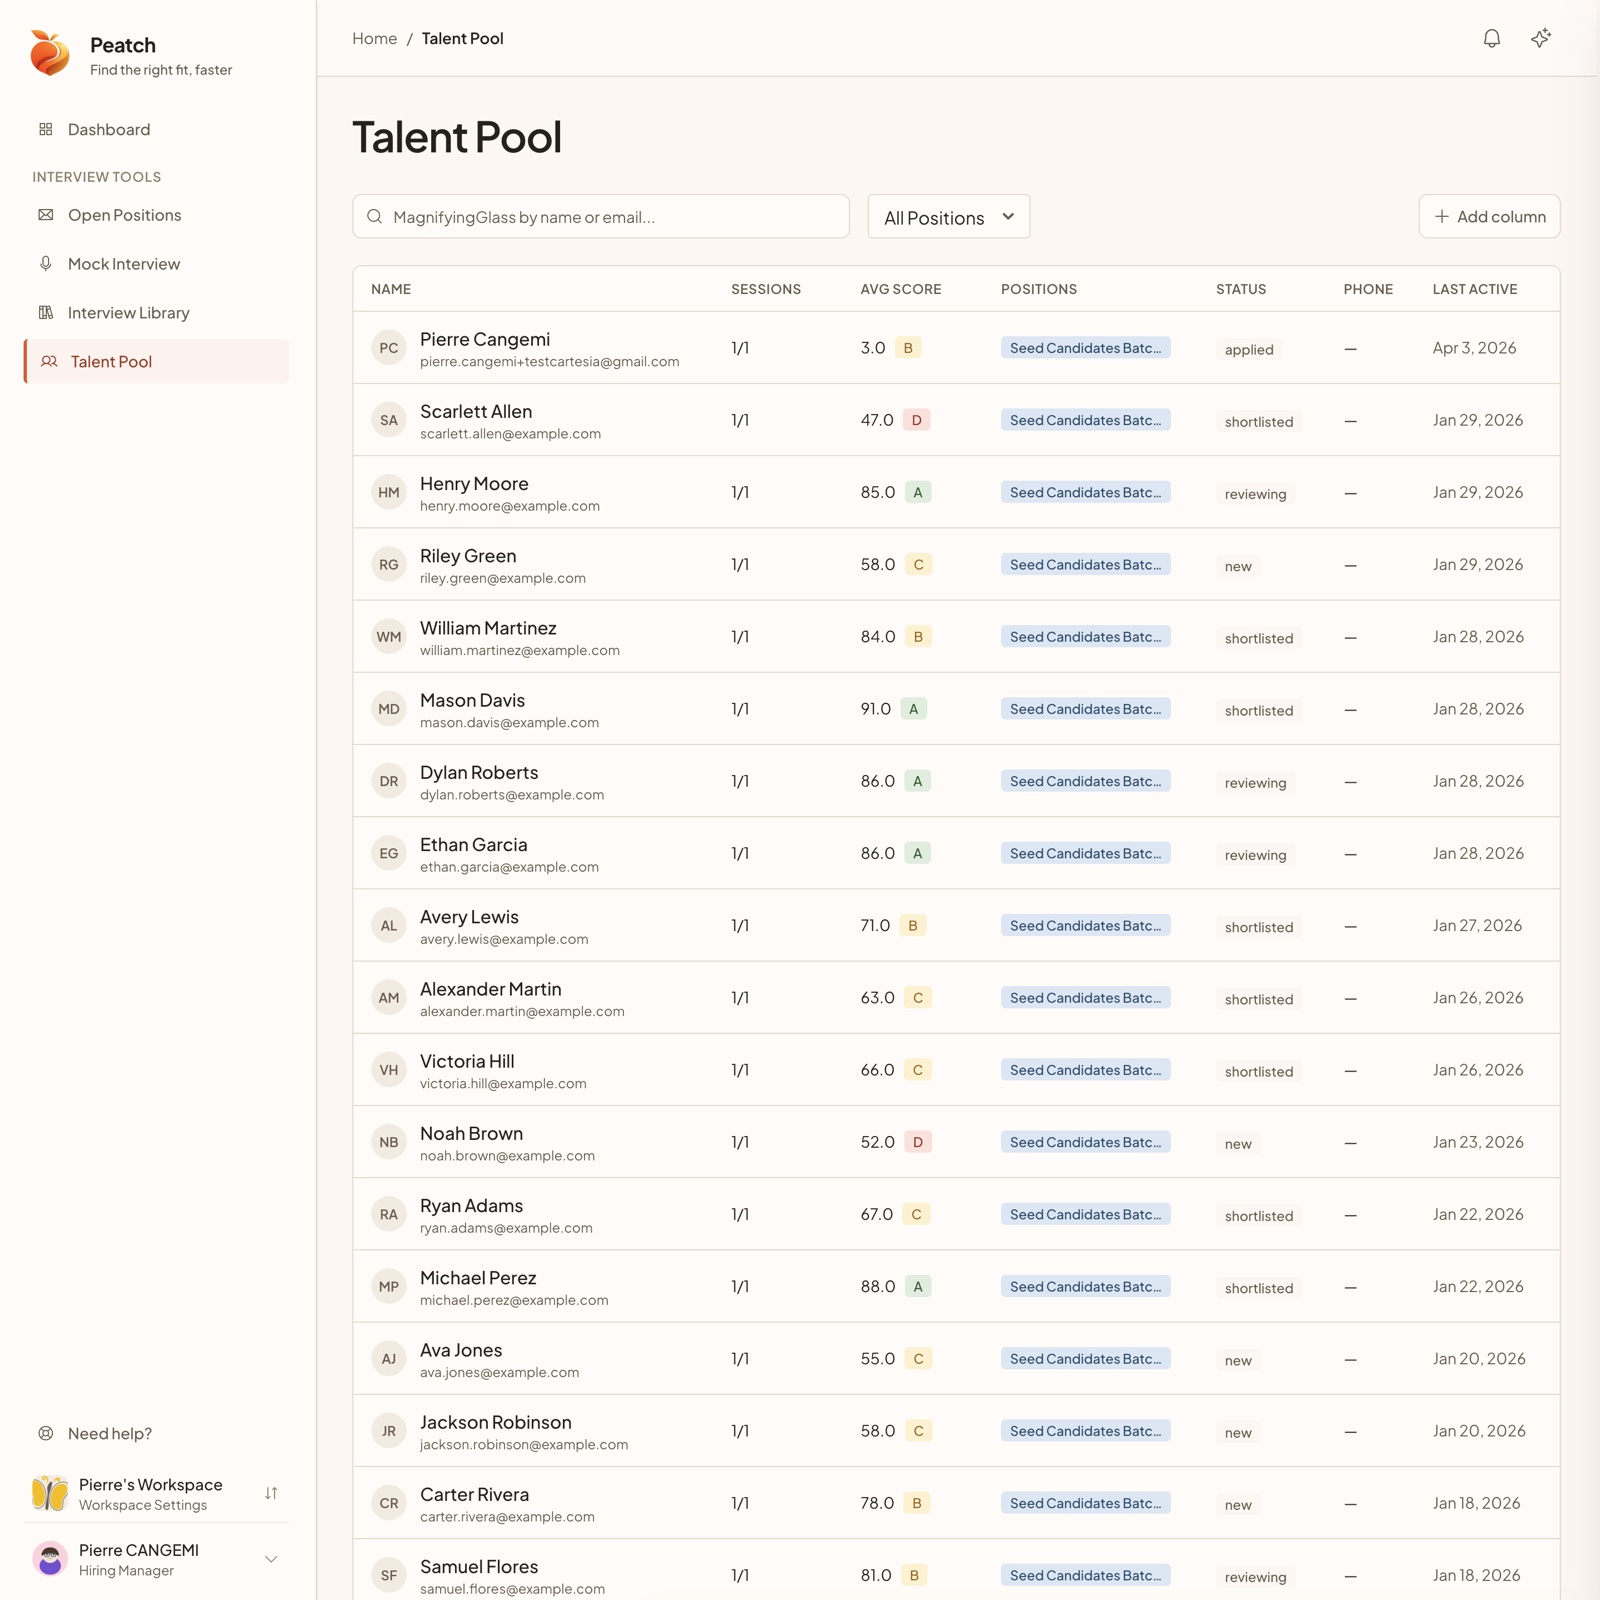Click the search by name or email field

pos(601,217)
